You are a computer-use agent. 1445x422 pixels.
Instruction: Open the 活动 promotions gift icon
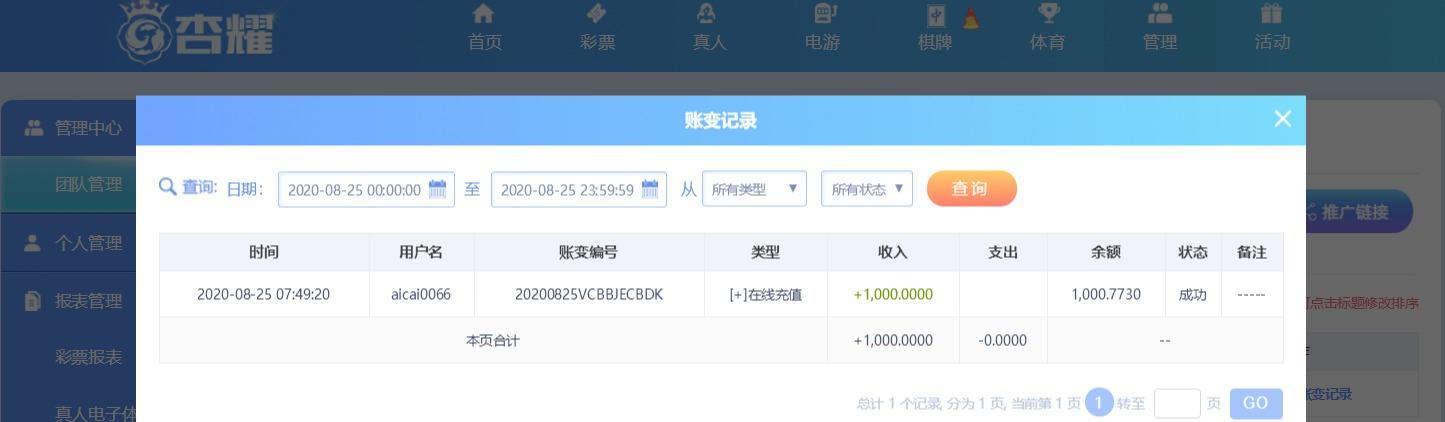(1272, 14)
